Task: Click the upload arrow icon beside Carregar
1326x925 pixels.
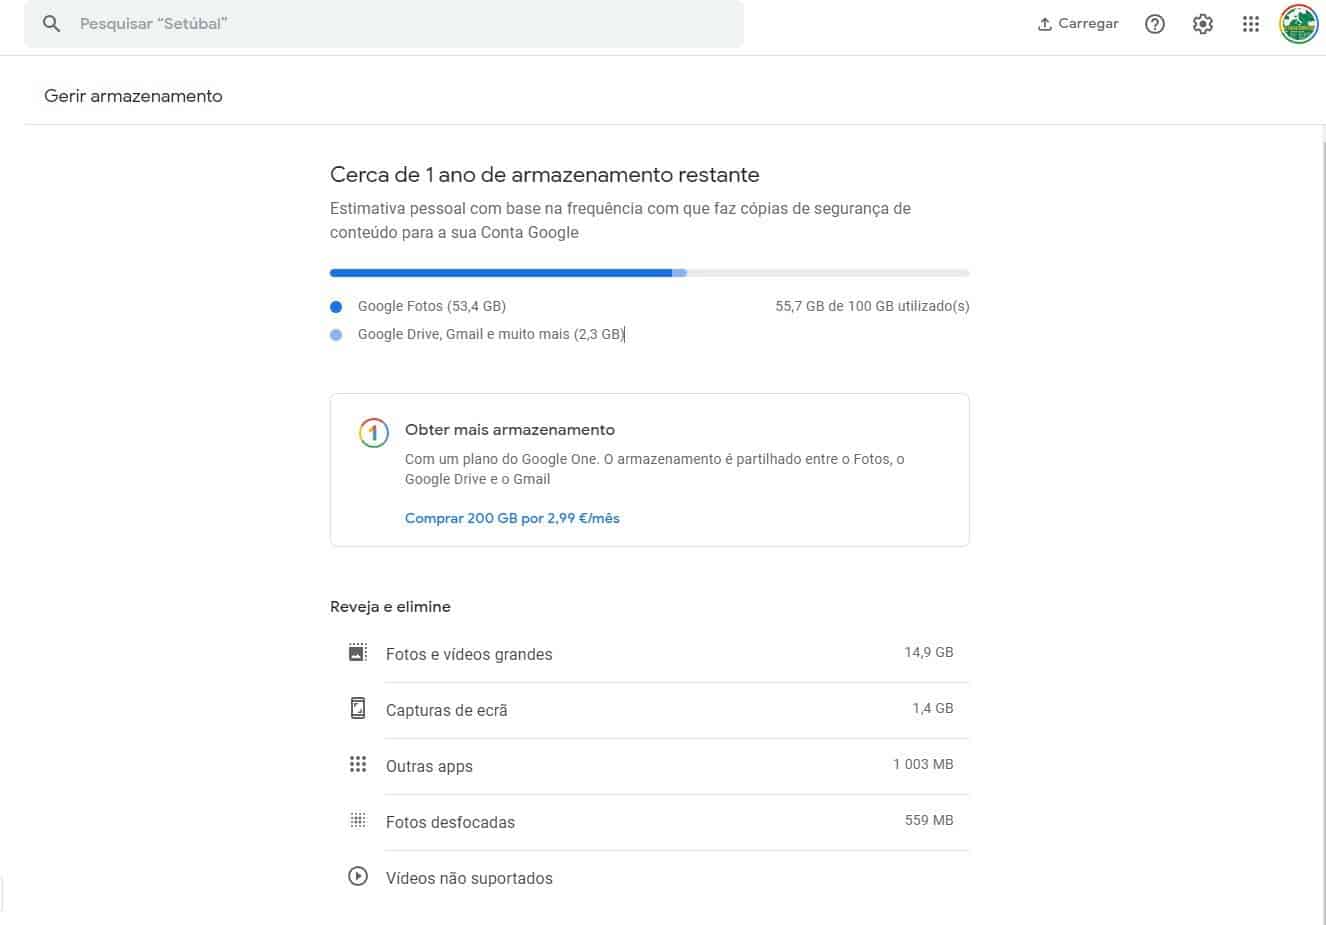Action: (x=1045, y=24)
